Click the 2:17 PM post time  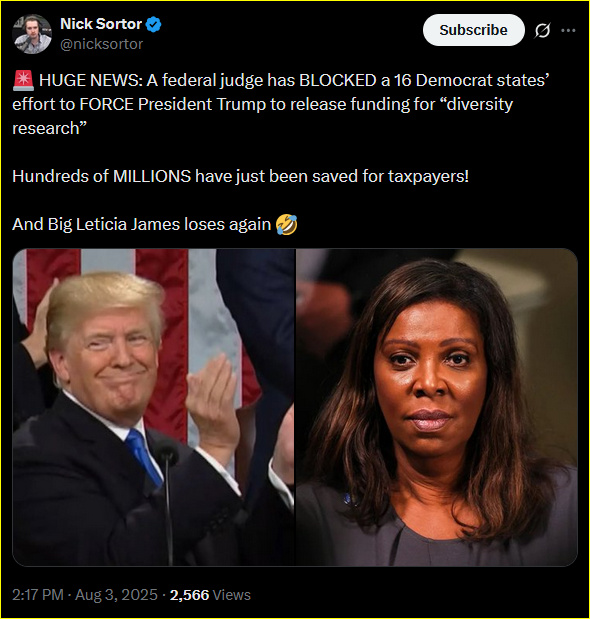[38, 595]
